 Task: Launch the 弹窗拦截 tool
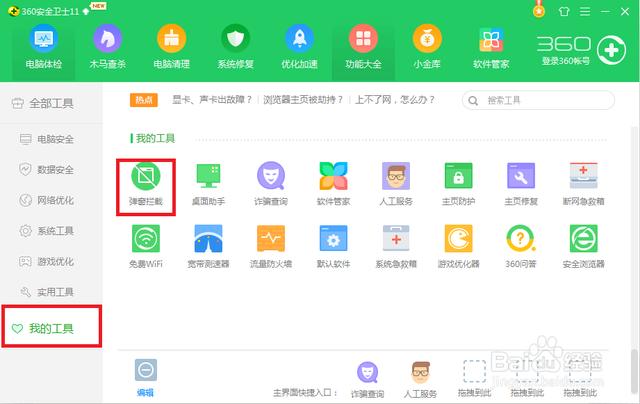tap(146, 184)
